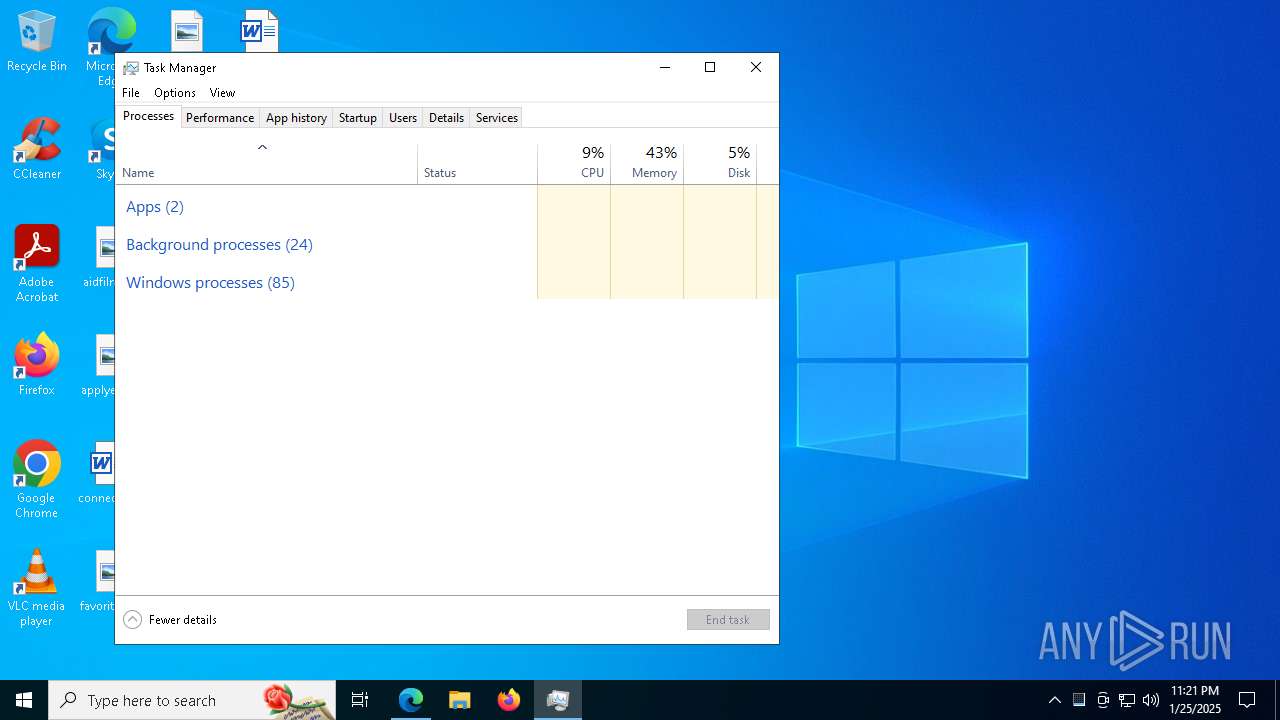1280x720 pixels.
Task: Click the Task Manager title bar icon
Action: point(131,68)
